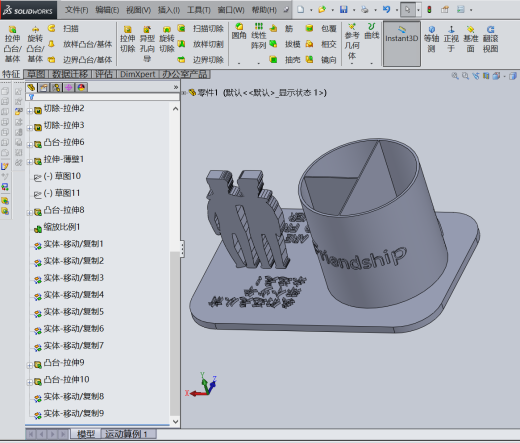Viewport: 520px width, 443px height.
Task: Open the DisplayManager appearance sphere tab
Action: click(x=81, y=87)
